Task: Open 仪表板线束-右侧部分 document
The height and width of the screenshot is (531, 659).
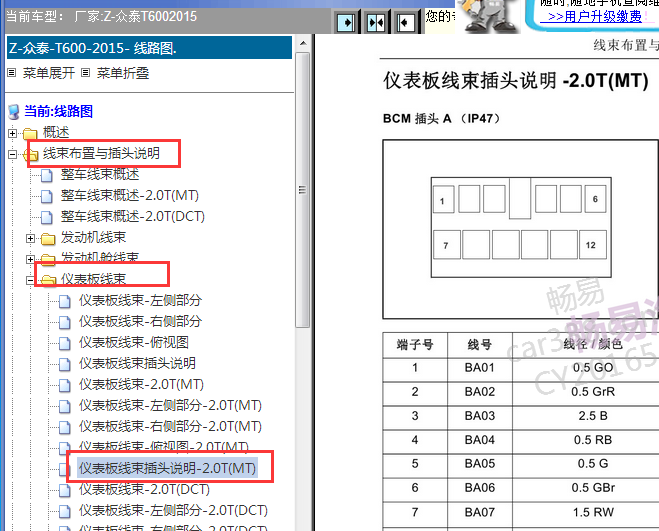Action: (x=140, y=321)
